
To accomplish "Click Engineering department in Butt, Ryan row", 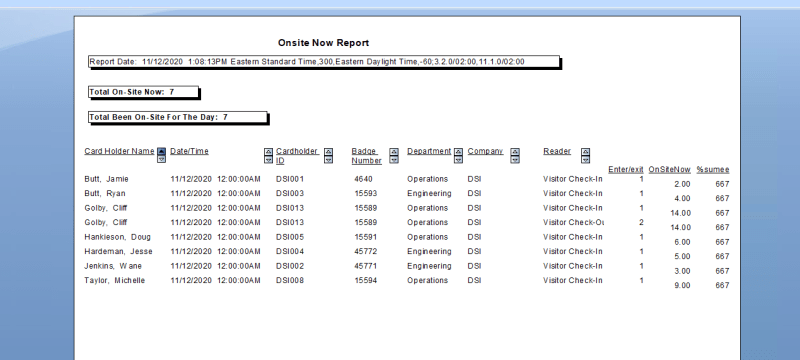I will coord(429,194).
